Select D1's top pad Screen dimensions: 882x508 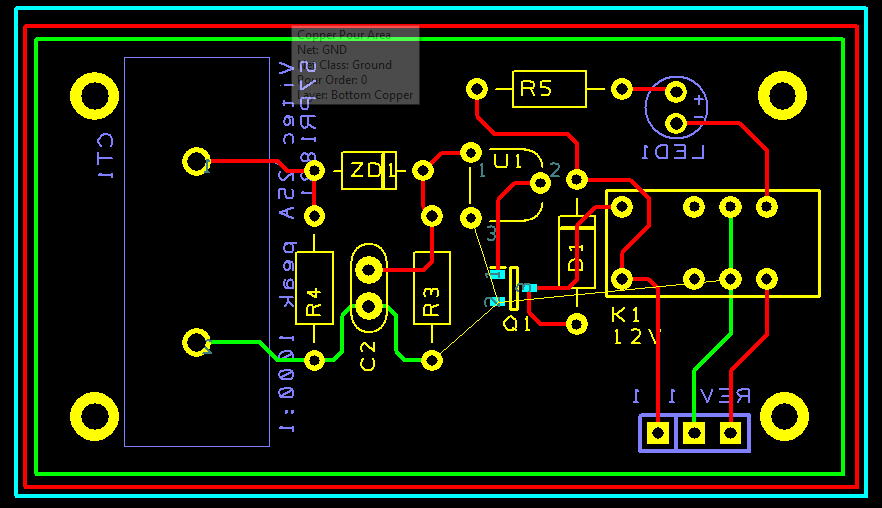click(577, 180)
